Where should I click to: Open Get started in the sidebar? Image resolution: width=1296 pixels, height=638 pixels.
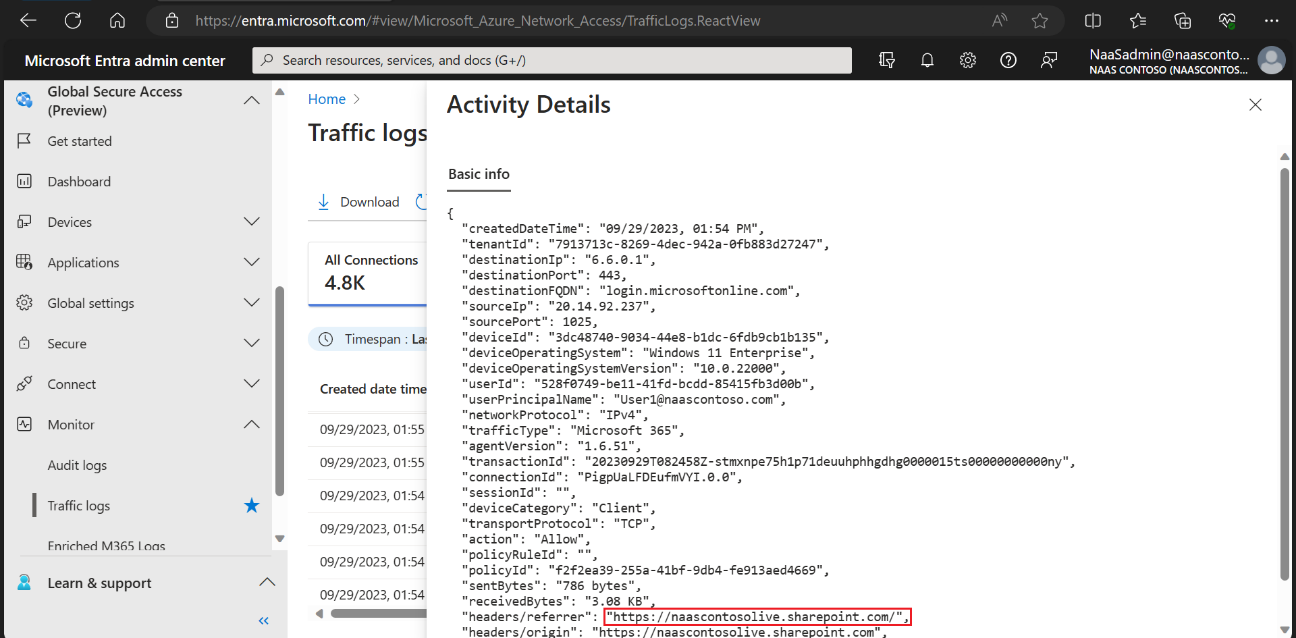pyautogui.click(x=80, y=141)
